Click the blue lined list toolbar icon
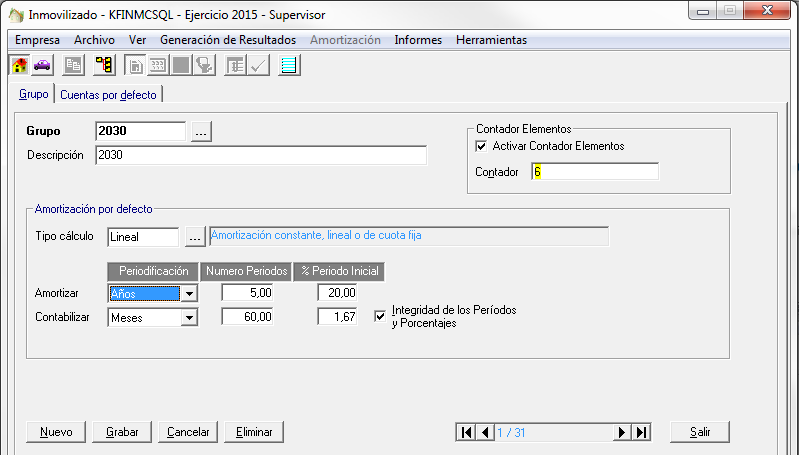 point(289,66)
